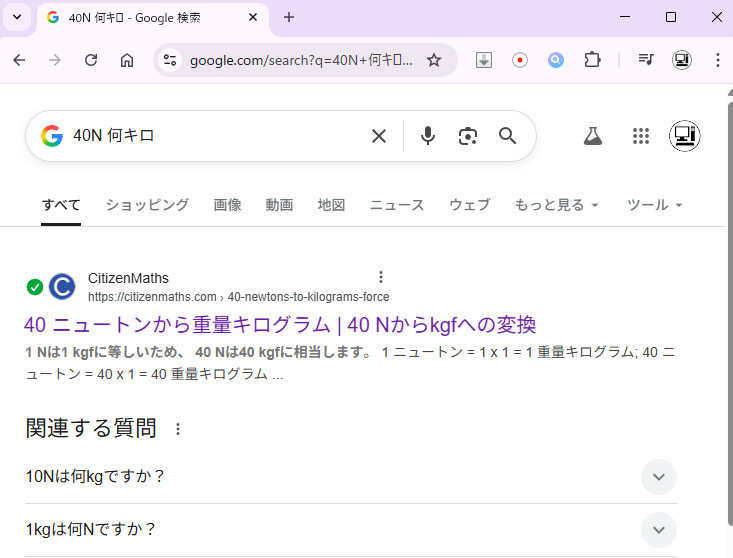Go forward to next page

tap(55, 60)
